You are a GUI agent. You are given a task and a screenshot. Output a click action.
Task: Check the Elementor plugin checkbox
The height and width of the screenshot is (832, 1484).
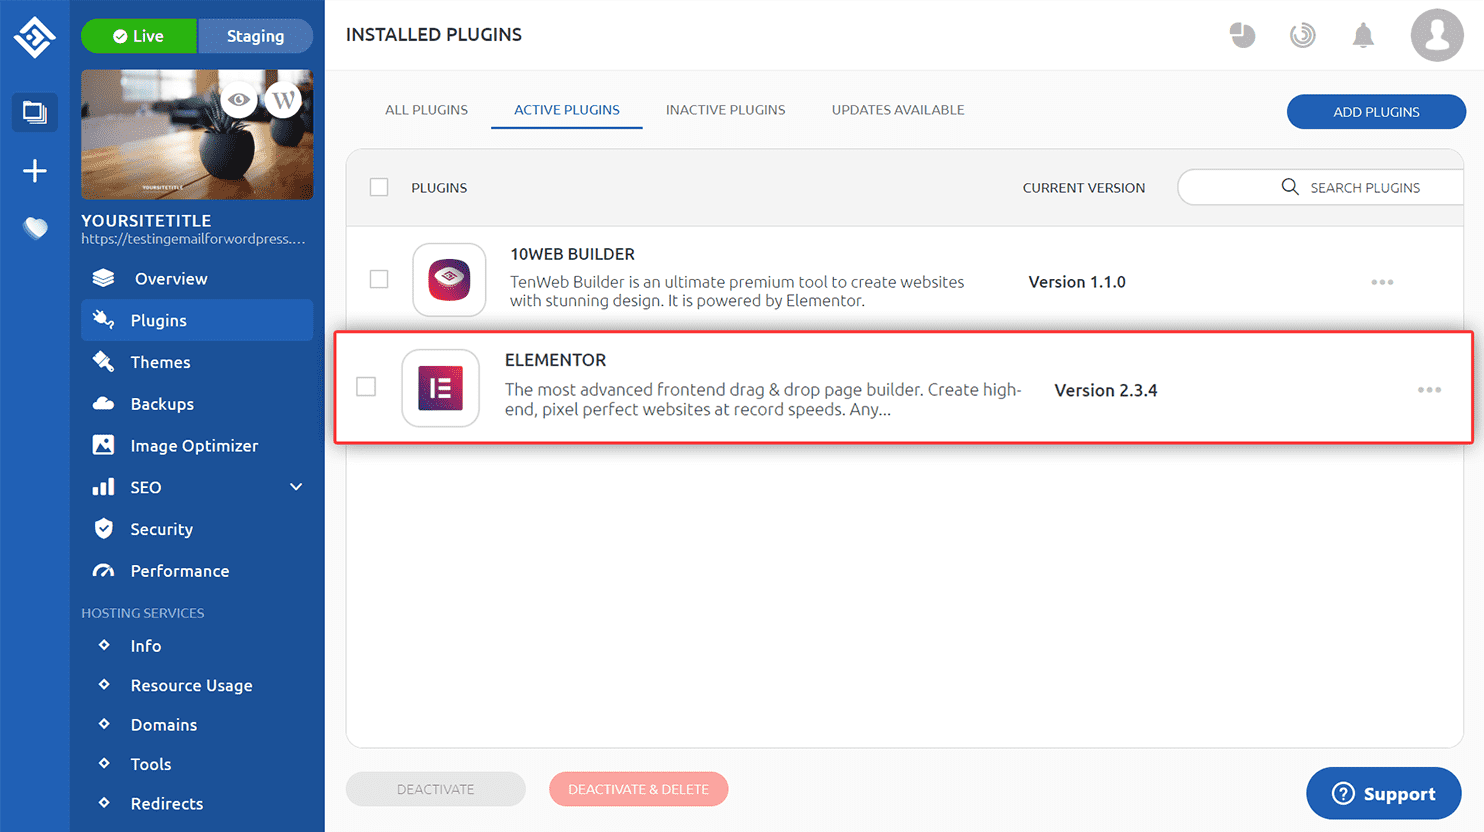point(366,387)
